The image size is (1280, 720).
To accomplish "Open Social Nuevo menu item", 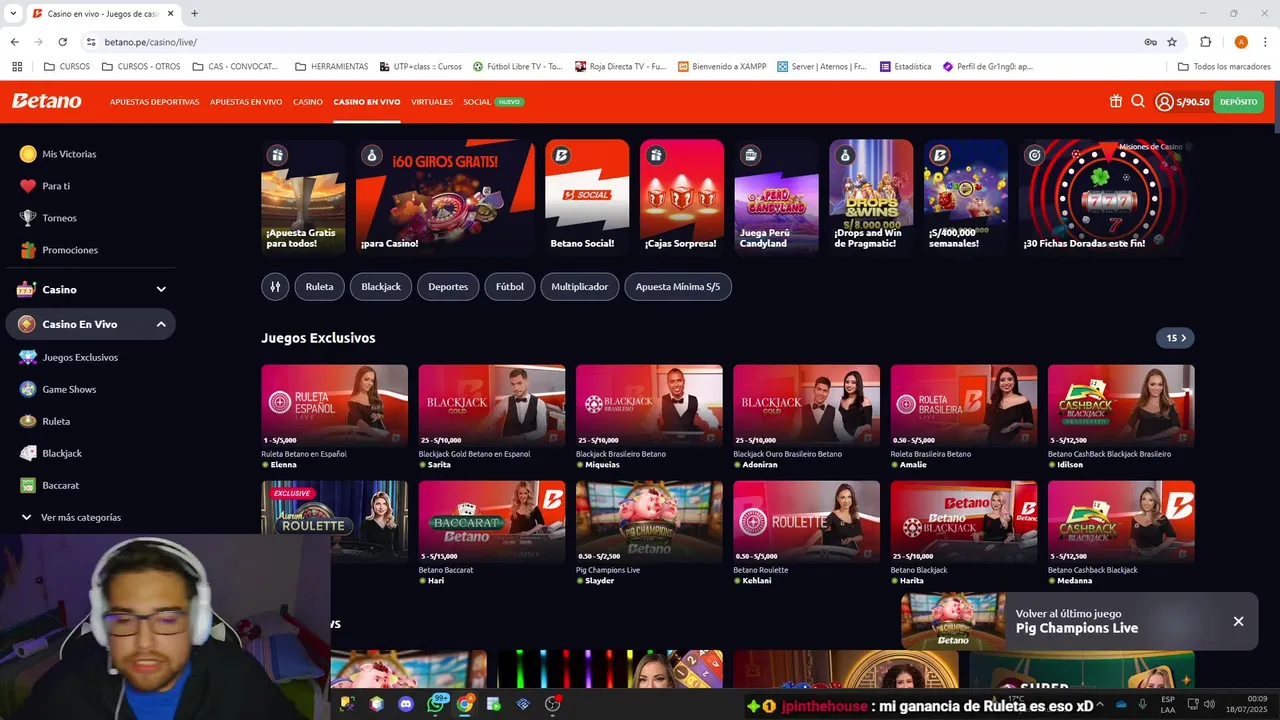I will pos(493,102).
